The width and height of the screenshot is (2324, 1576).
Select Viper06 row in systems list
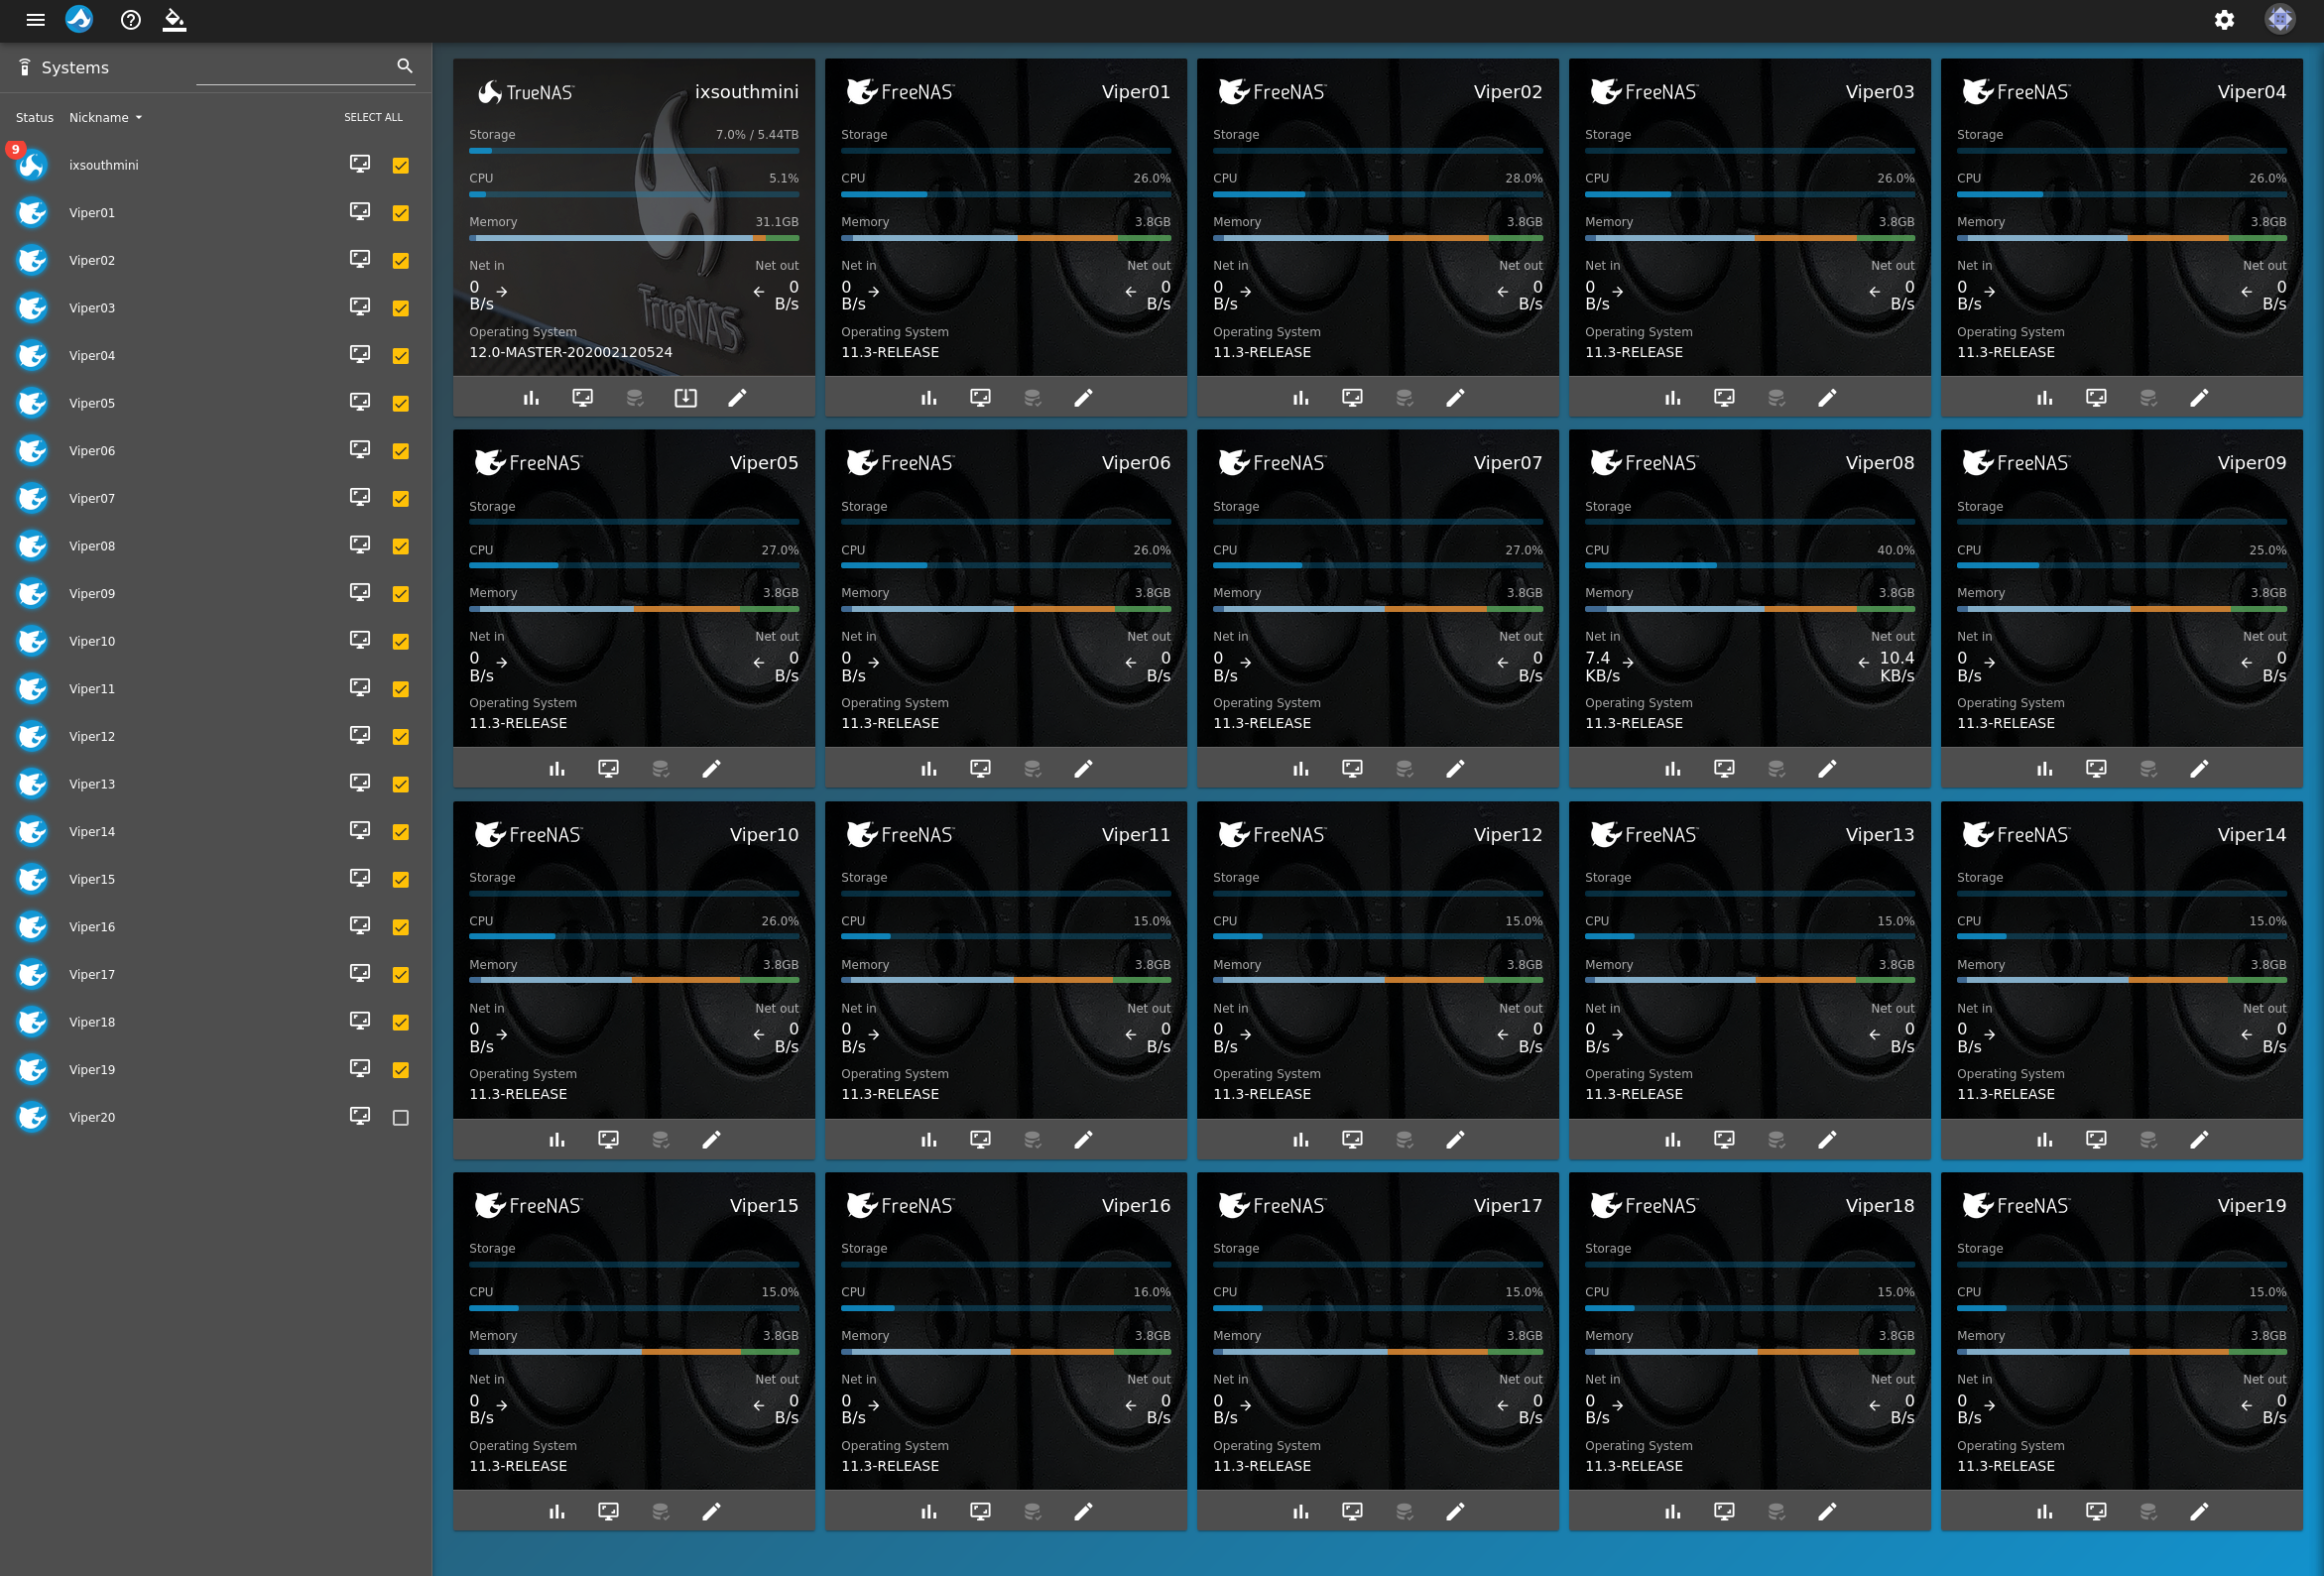point(215,451)
